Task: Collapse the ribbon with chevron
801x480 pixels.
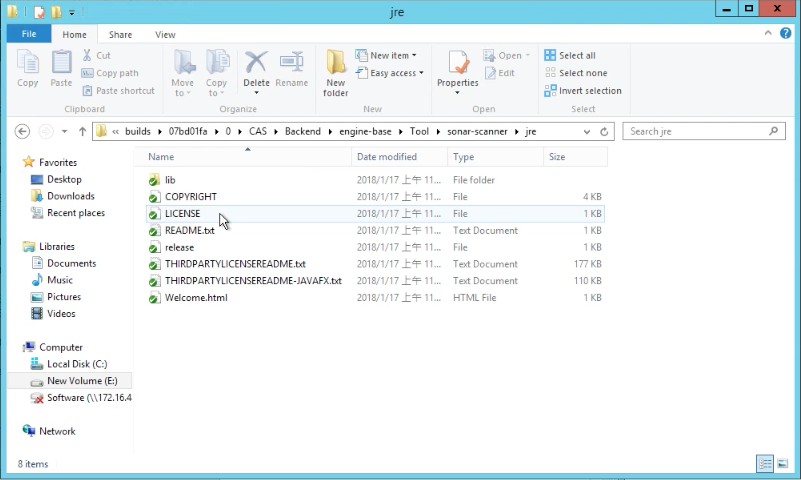Action: (x=768, y=33)
